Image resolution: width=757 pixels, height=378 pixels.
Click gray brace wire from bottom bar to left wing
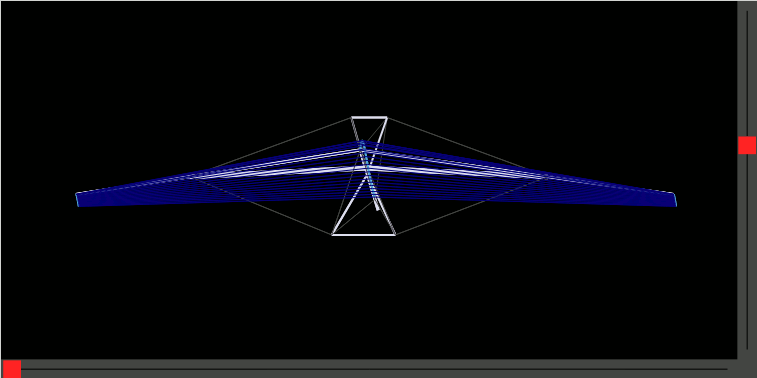click(263, 207)
